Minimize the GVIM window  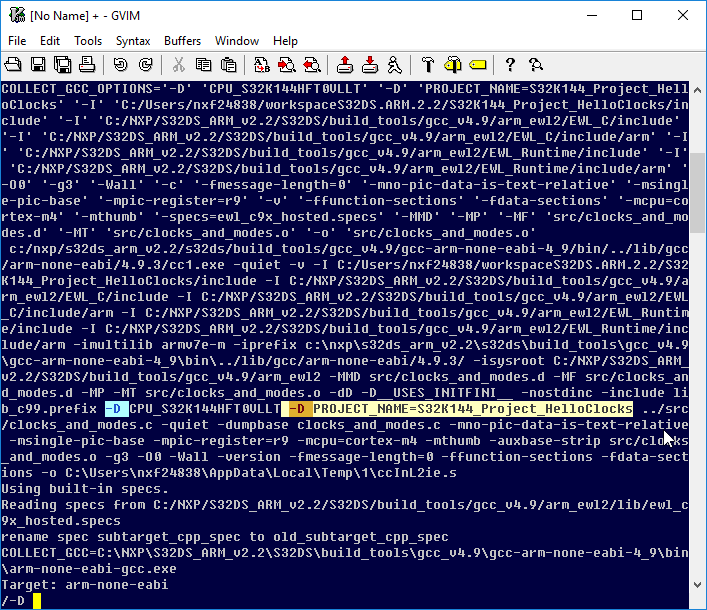592,15
